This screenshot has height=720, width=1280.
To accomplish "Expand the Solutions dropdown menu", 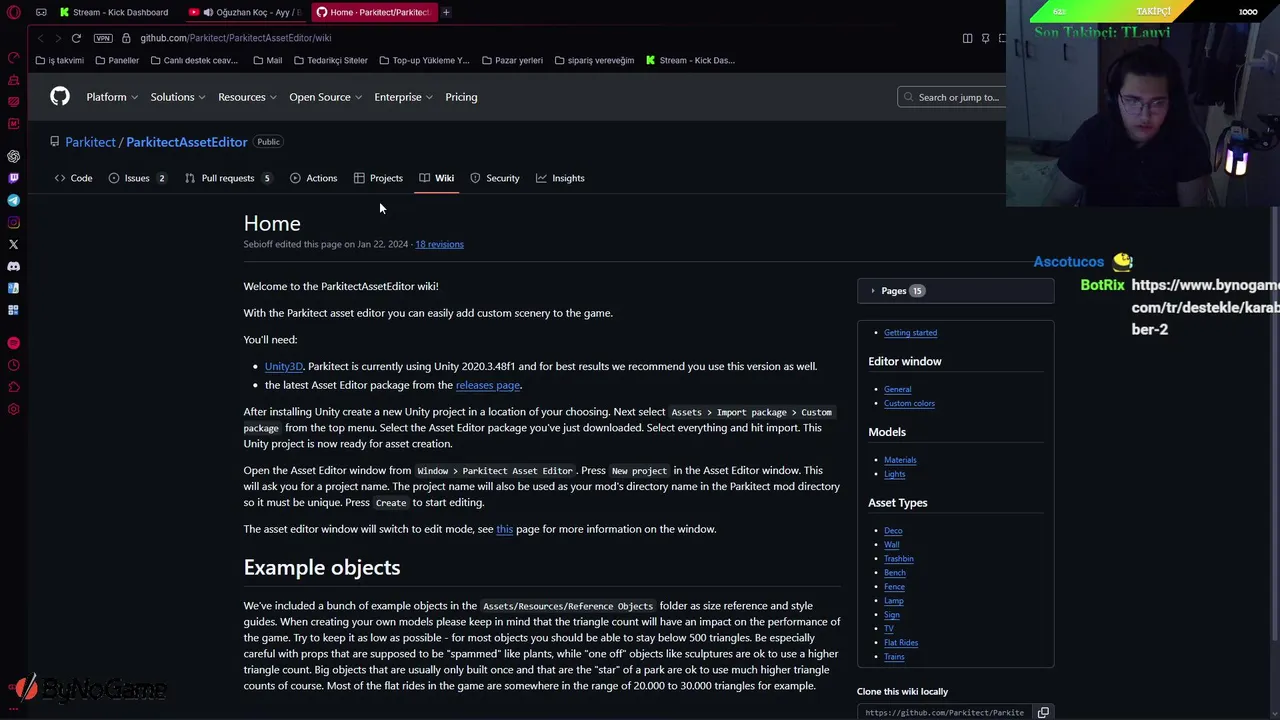I will (178, 97).
